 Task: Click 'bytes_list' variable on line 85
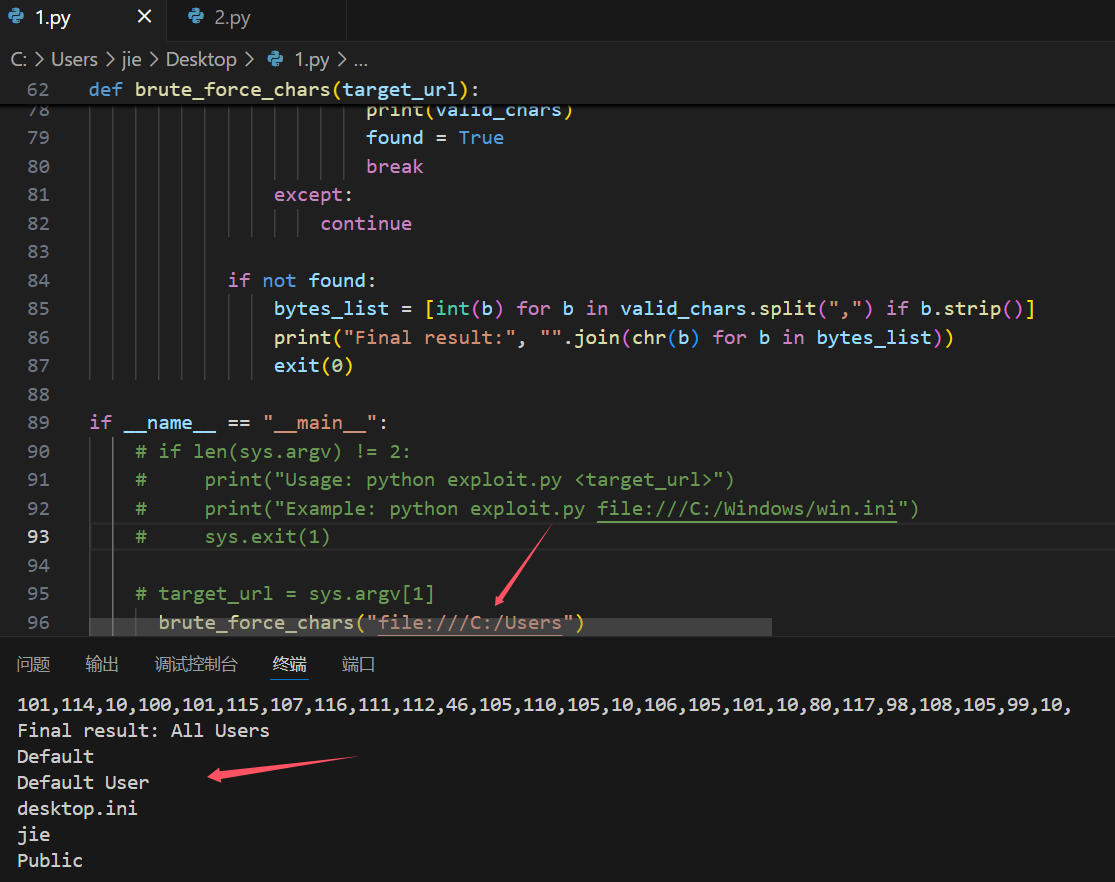(x=331, y=309)
